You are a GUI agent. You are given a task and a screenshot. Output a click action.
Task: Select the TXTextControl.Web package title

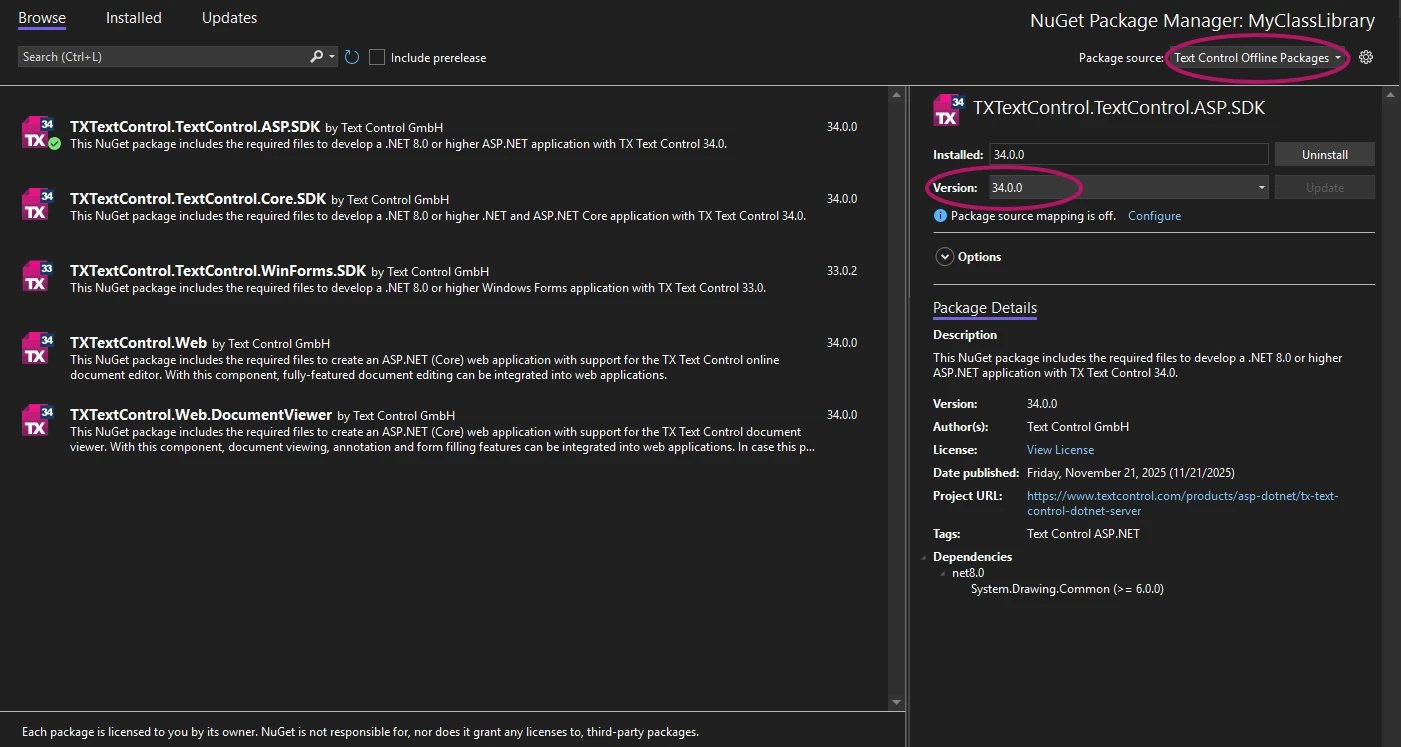coord(138,343)
